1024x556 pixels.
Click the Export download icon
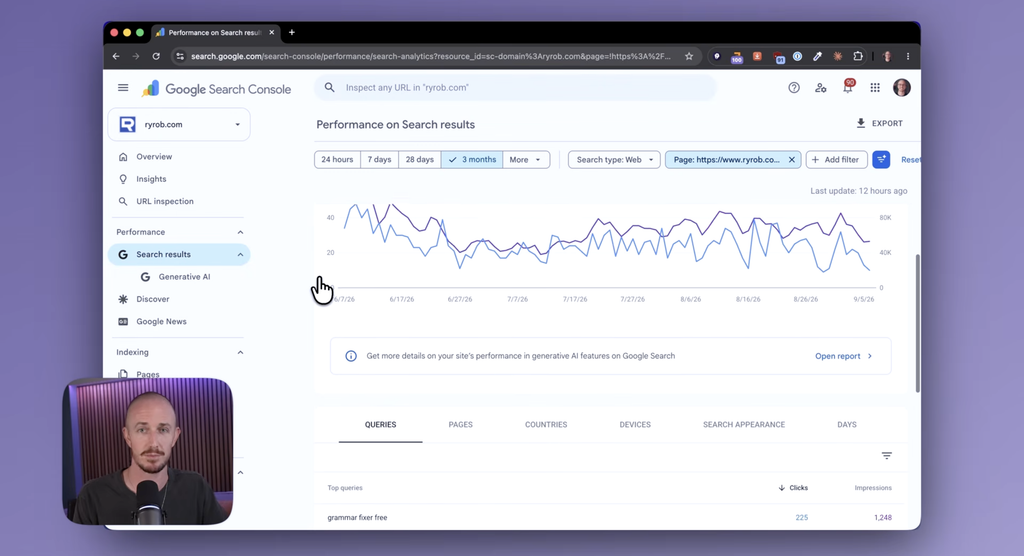[x=861, y=123]
